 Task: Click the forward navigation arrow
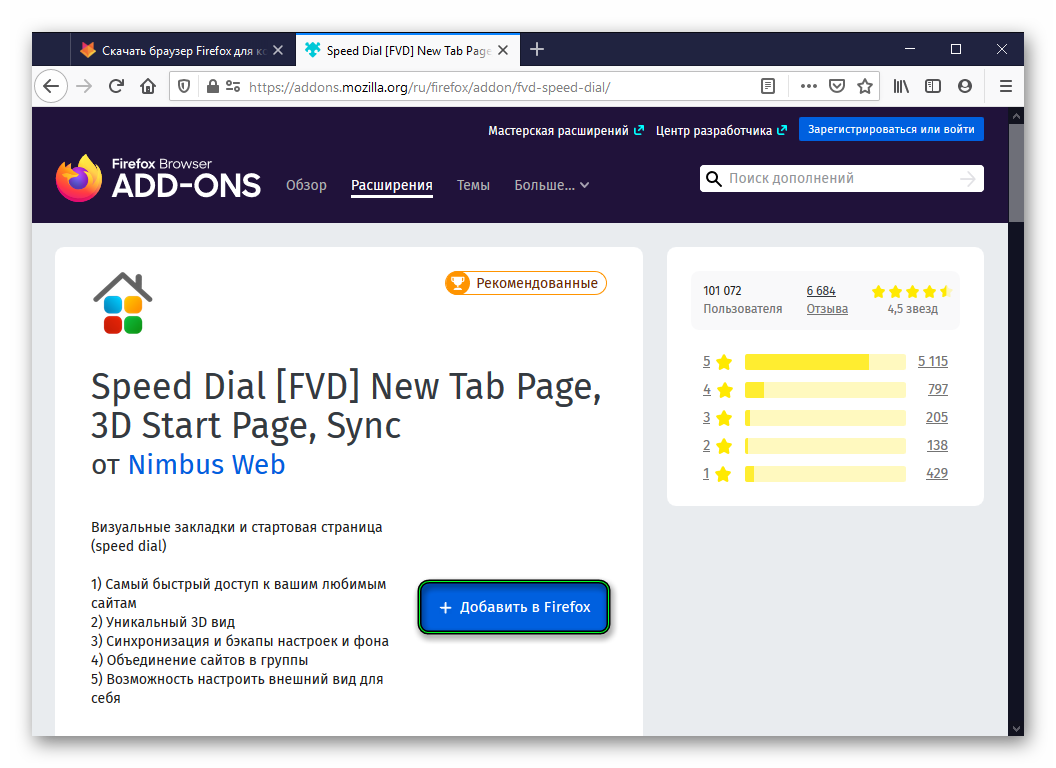click(x=84, y=86)
